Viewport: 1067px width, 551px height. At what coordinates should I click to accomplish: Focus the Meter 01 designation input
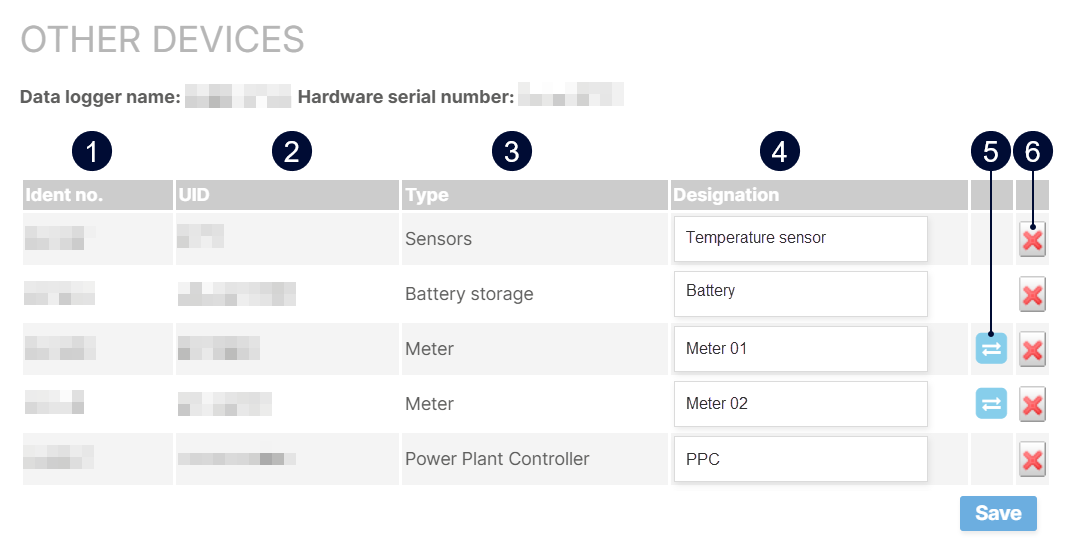click(x=800, y=349)
